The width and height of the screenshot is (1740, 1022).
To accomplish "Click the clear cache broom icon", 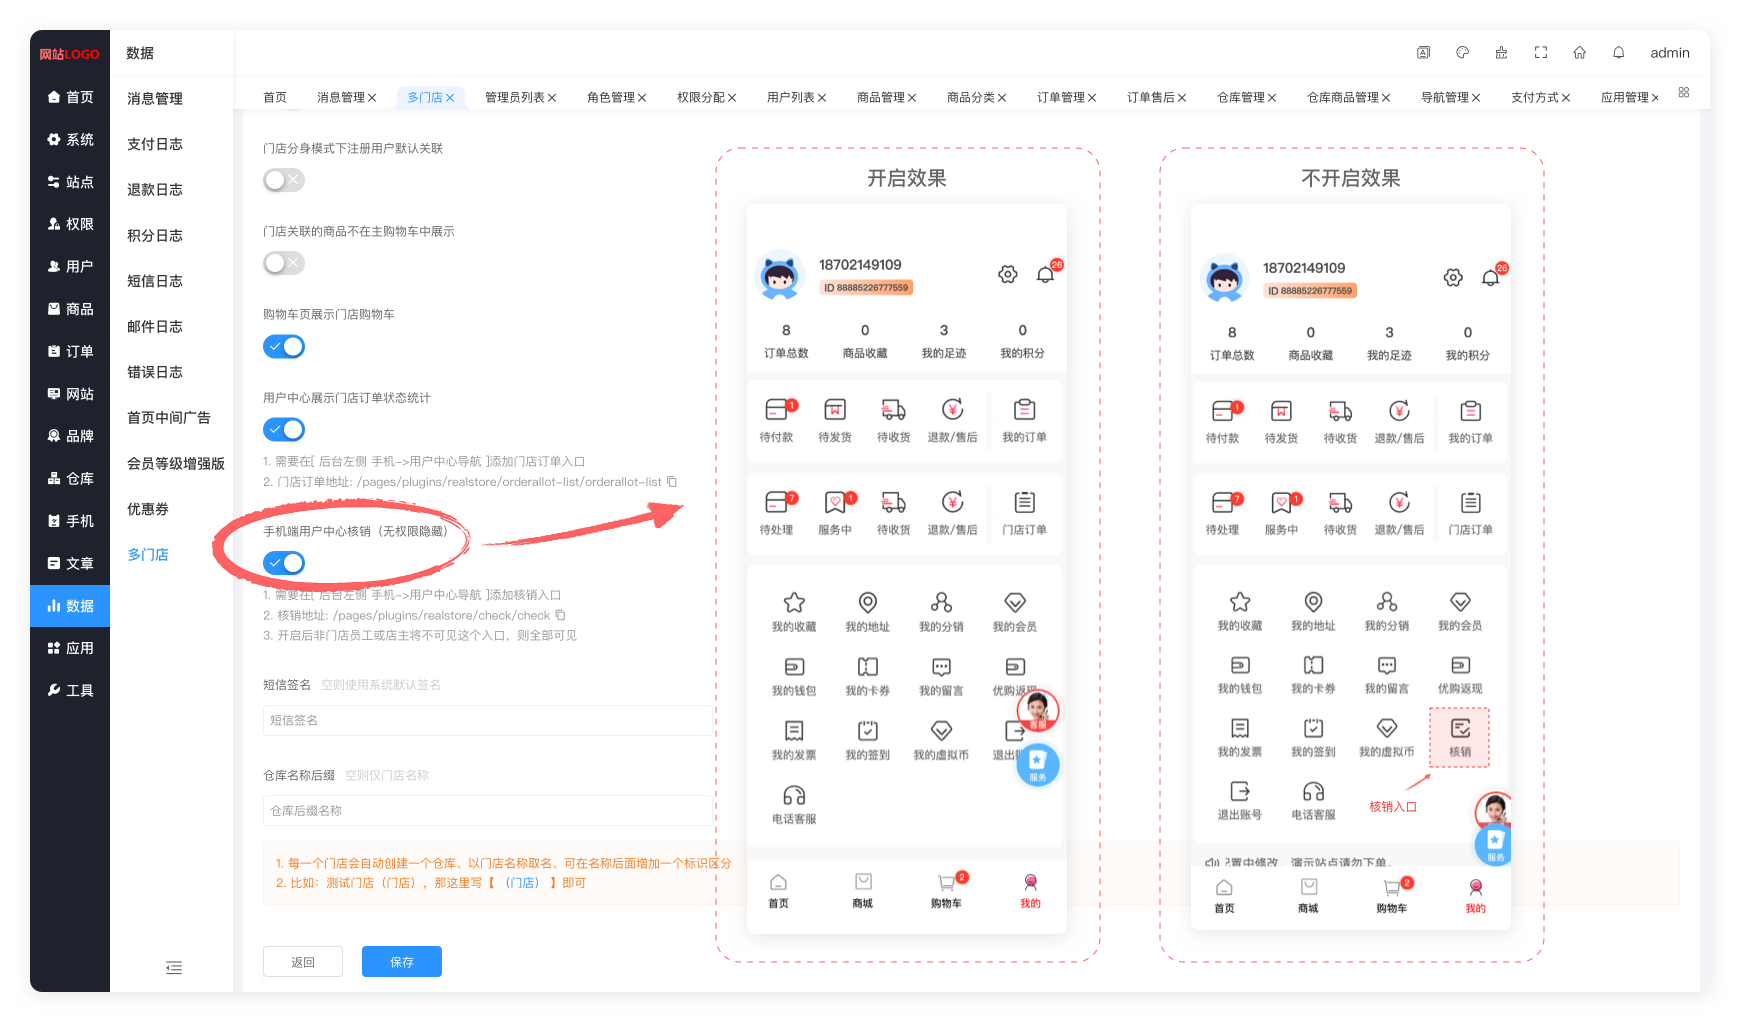I will (1501, 53).
